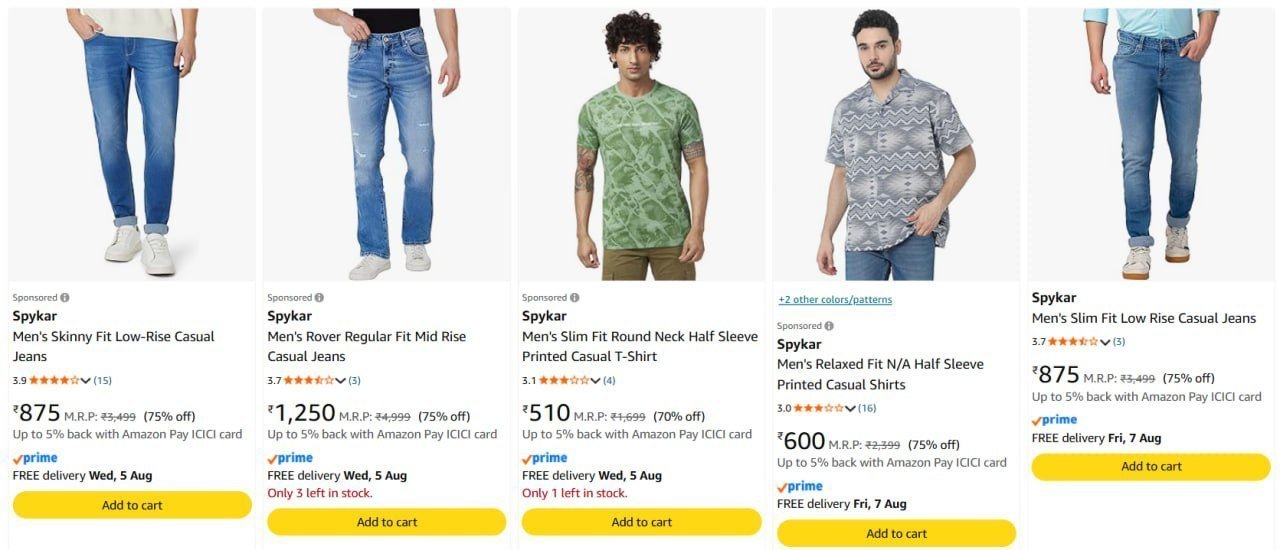Open the green printed T-shirt product image
The image size is (1280, 550).
[x=642, y=145]
